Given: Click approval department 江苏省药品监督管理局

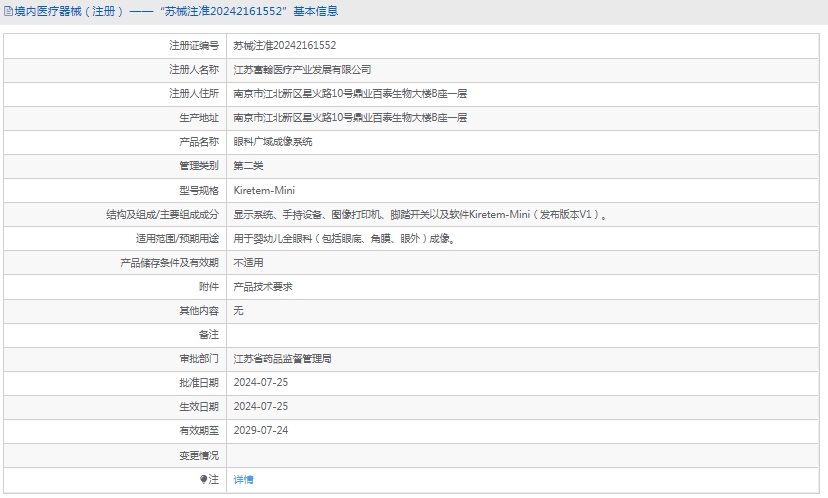Looking at the screenshot, I should pos(282,359).
